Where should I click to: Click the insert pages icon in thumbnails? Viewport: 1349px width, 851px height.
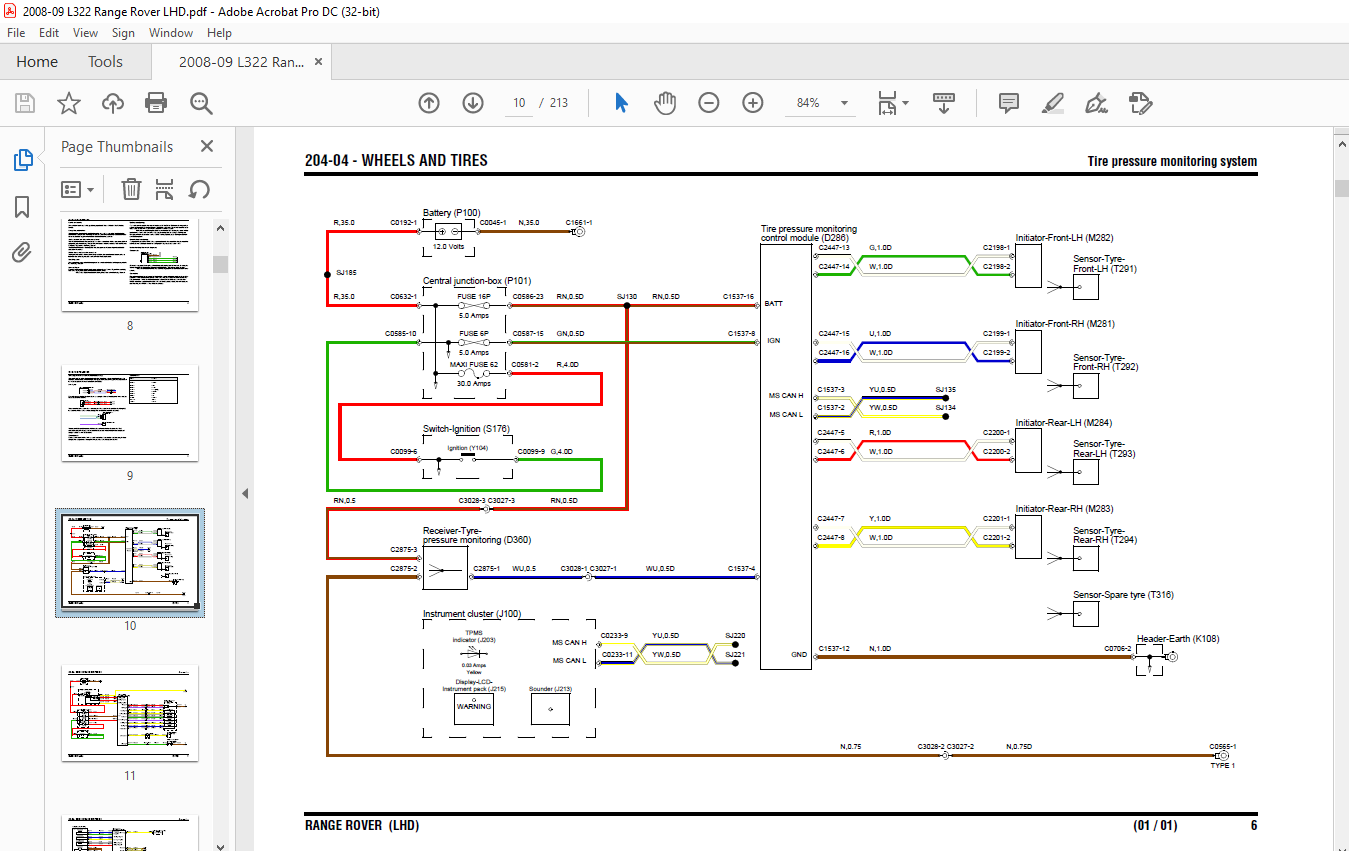coord(165,189)
